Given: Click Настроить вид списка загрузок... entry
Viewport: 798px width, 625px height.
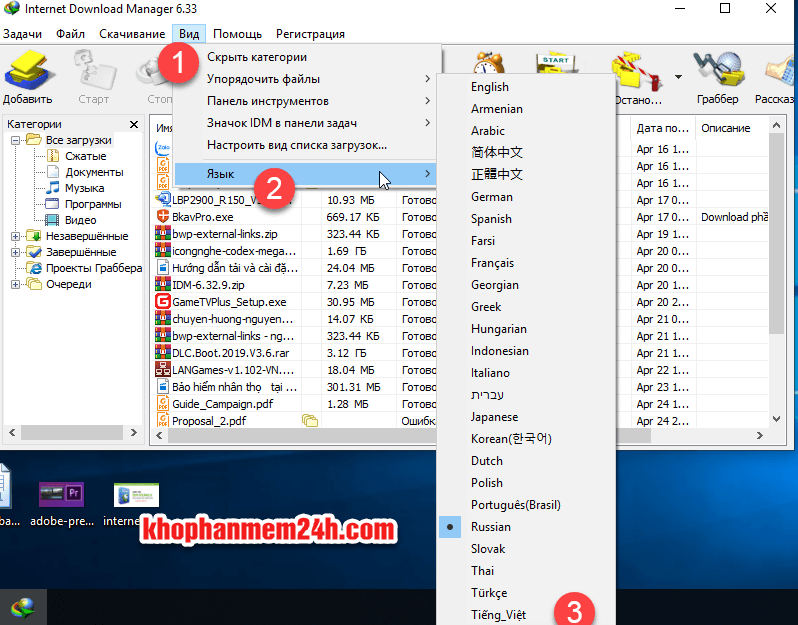Looking at the screenshot, I should coord(296,145).
